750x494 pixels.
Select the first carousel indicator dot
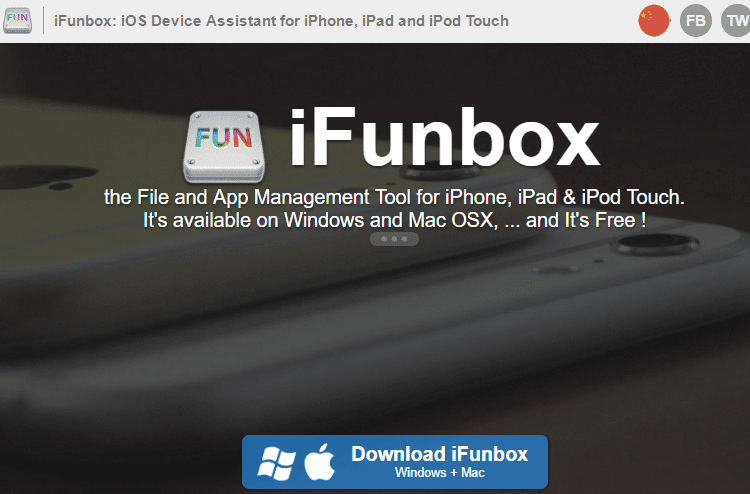point(384,239)
